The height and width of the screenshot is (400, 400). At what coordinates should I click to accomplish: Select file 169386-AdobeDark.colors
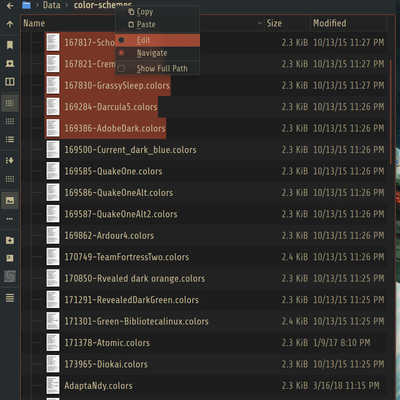115,128
